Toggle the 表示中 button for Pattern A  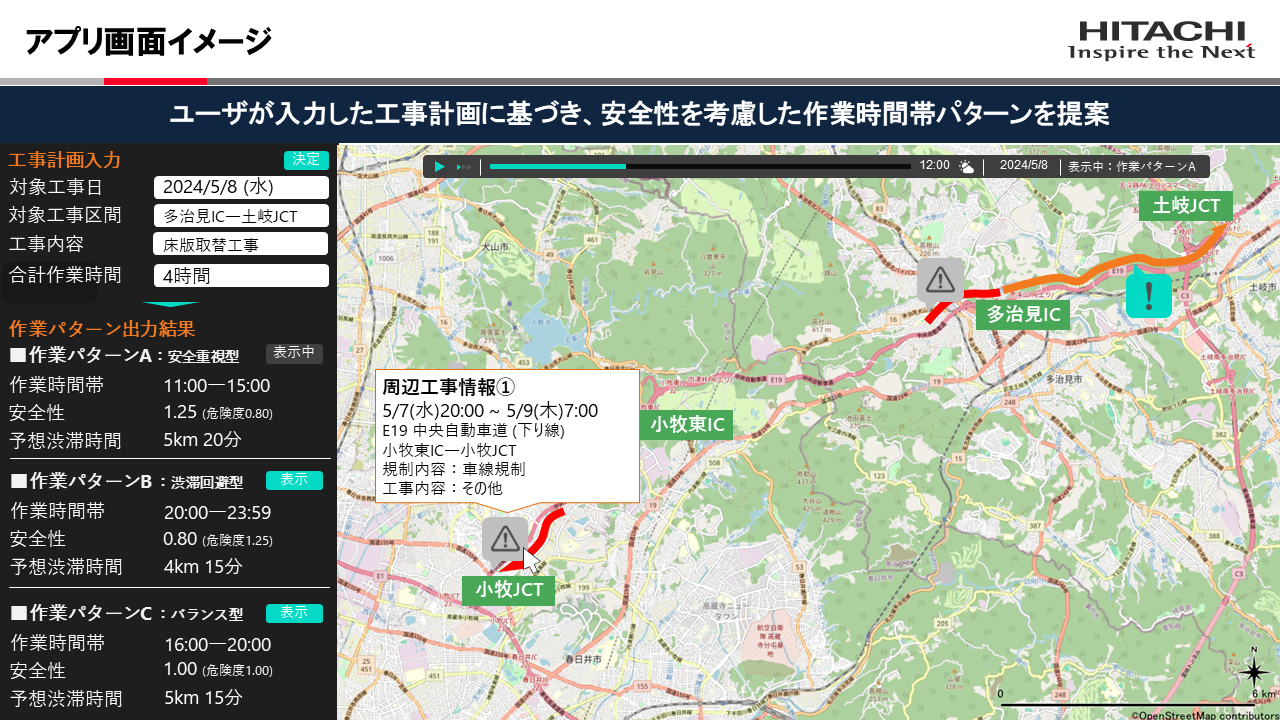click(294, 353)
